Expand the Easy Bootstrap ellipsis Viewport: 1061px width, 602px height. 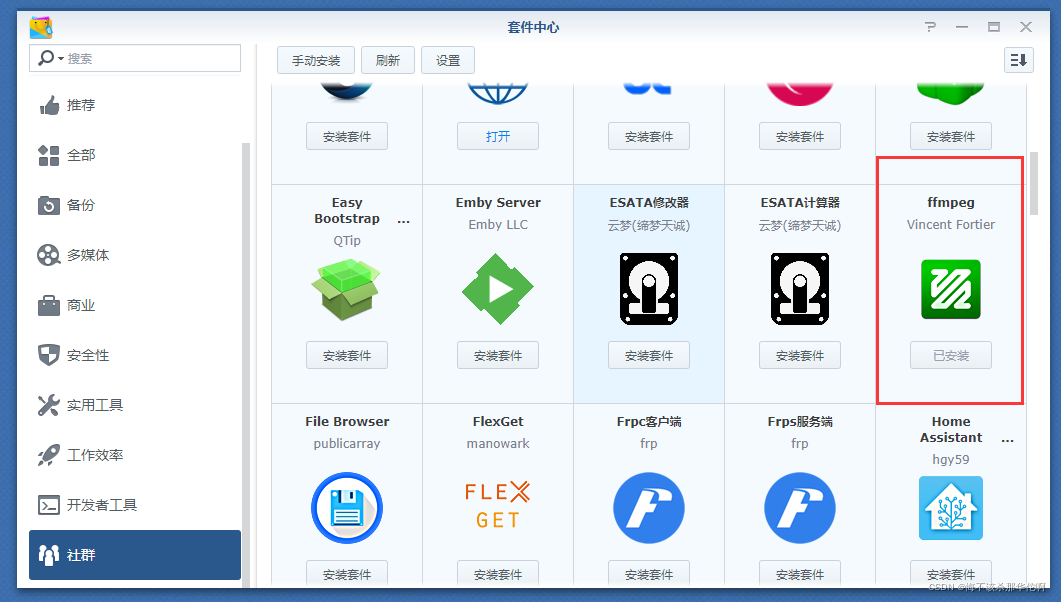point(403,221)
